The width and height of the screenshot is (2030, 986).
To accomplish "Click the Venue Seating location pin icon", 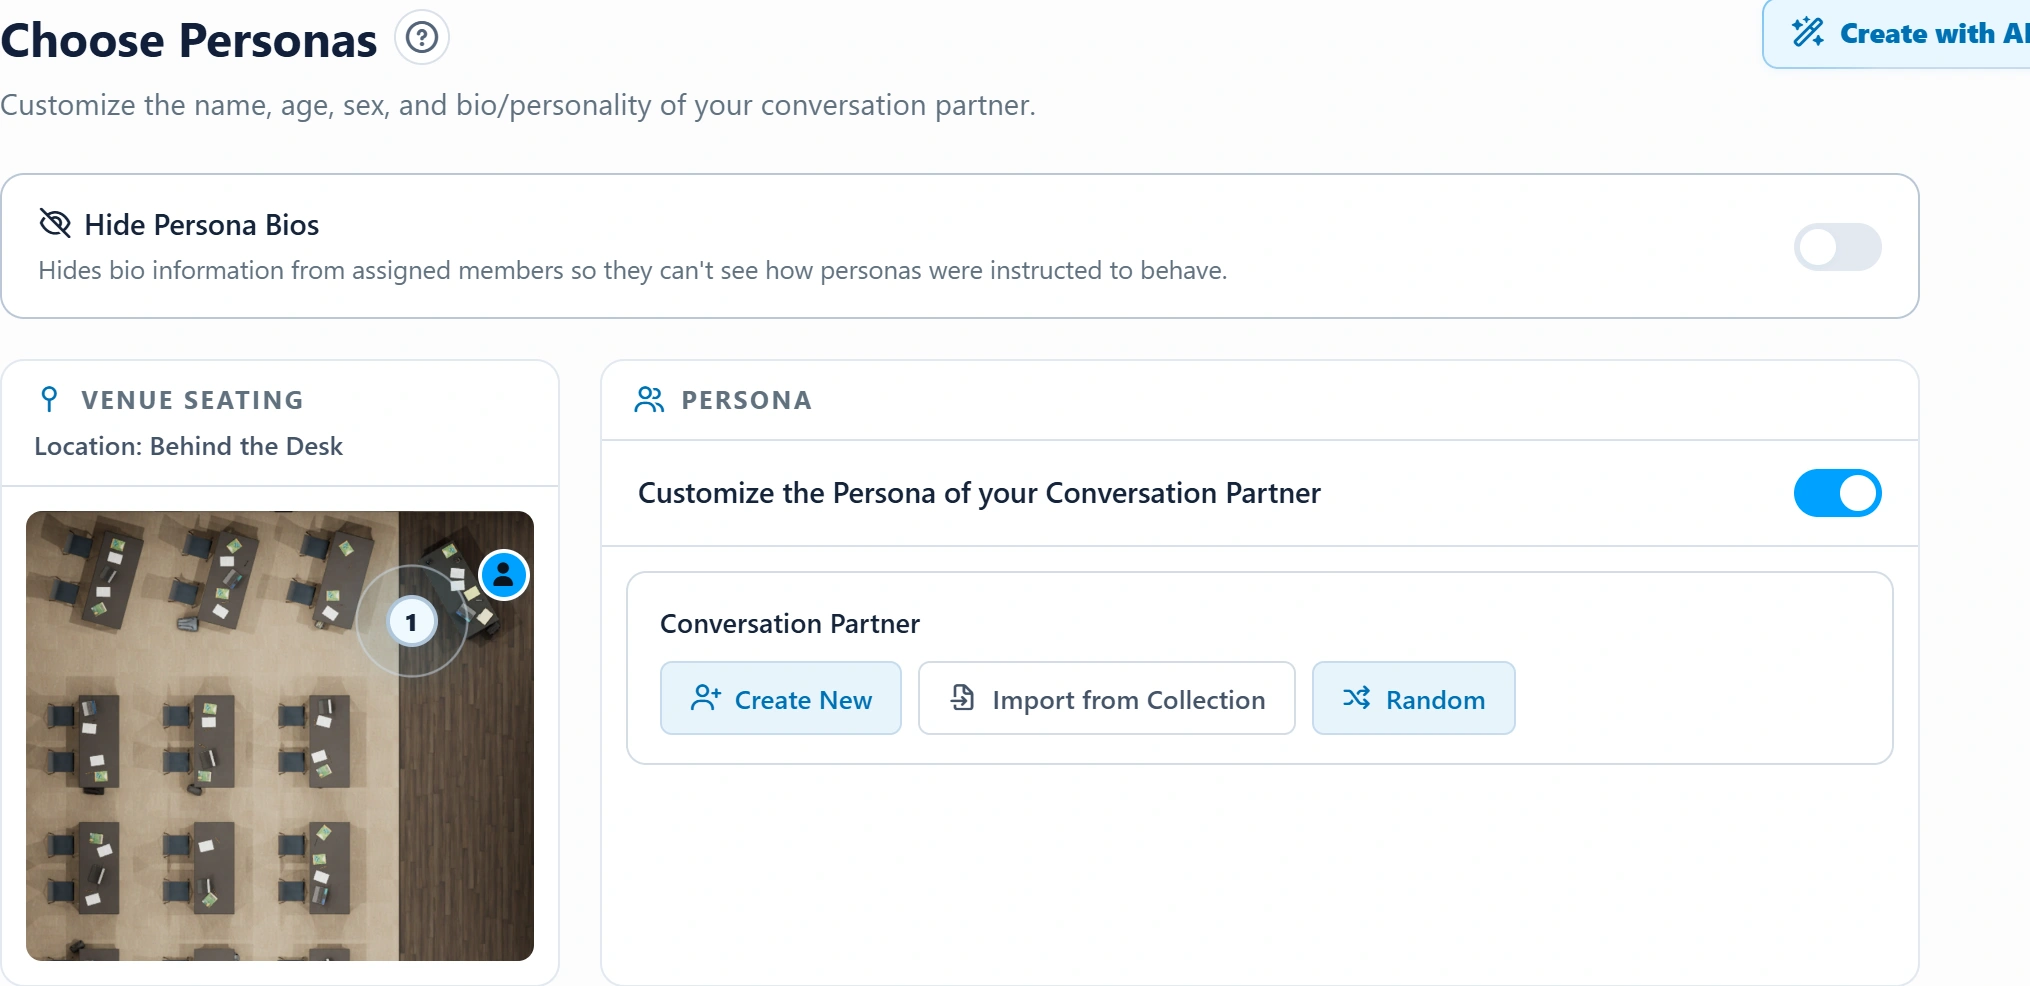I will [x=48, y=399].
